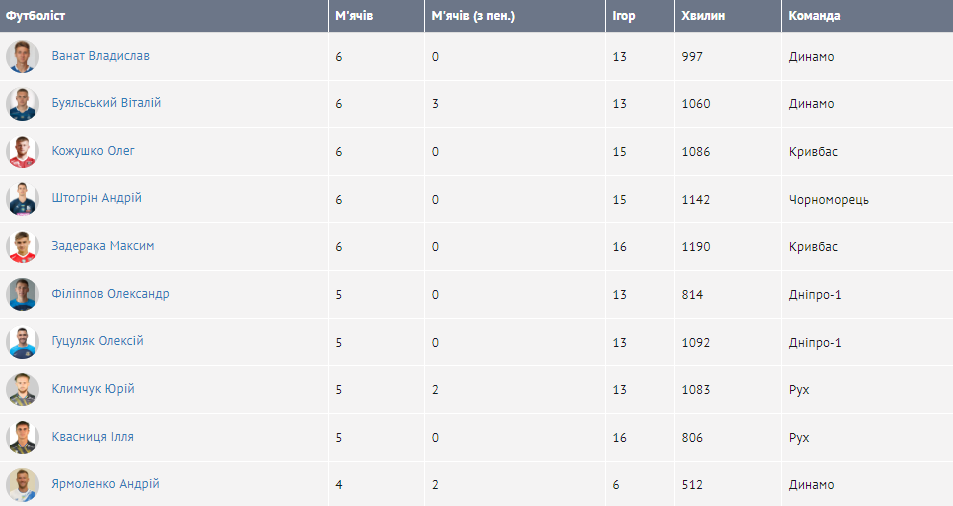Click Климчук Юрій's player photo
The height and width of the screenshot is (506, 953).
coord(22,389)
